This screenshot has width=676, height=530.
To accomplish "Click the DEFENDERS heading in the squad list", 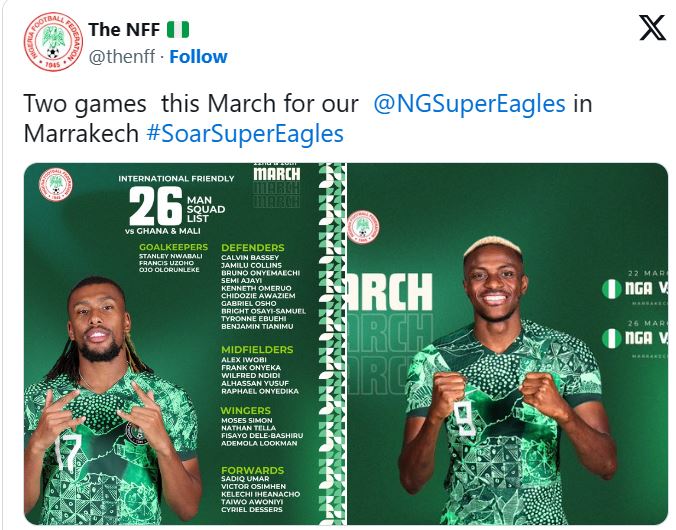I will 252,247.
